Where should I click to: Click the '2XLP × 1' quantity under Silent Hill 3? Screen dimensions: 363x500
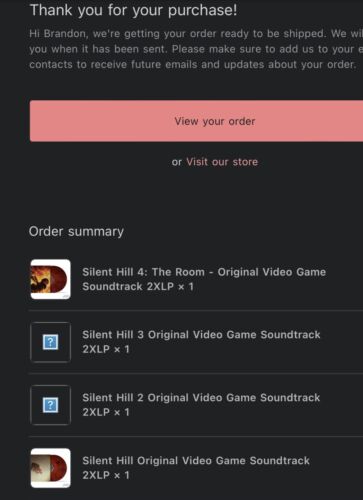[106, 349]
